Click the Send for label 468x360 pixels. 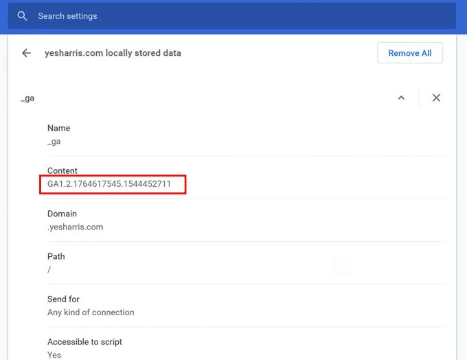(63, 299)
